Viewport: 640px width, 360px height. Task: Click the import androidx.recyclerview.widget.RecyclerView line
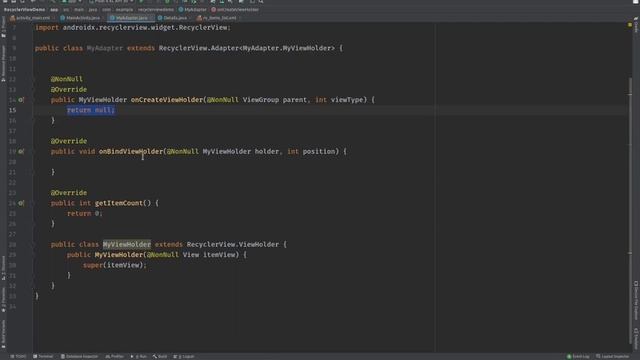133,28
